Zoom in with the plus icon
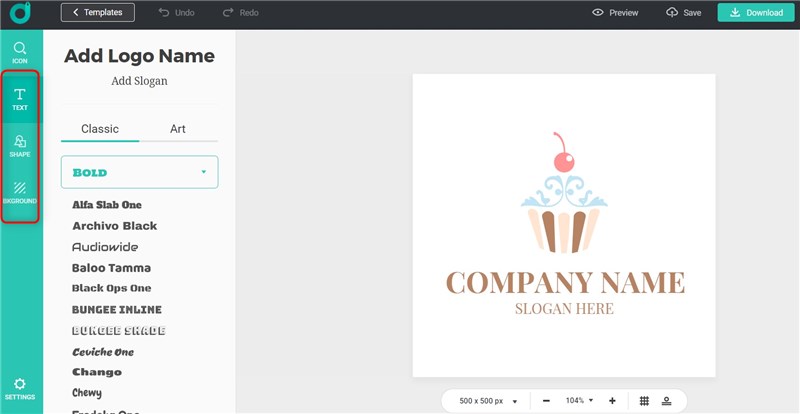The height and width of the screenshot is (414, 800). click(x=612, y=400)
